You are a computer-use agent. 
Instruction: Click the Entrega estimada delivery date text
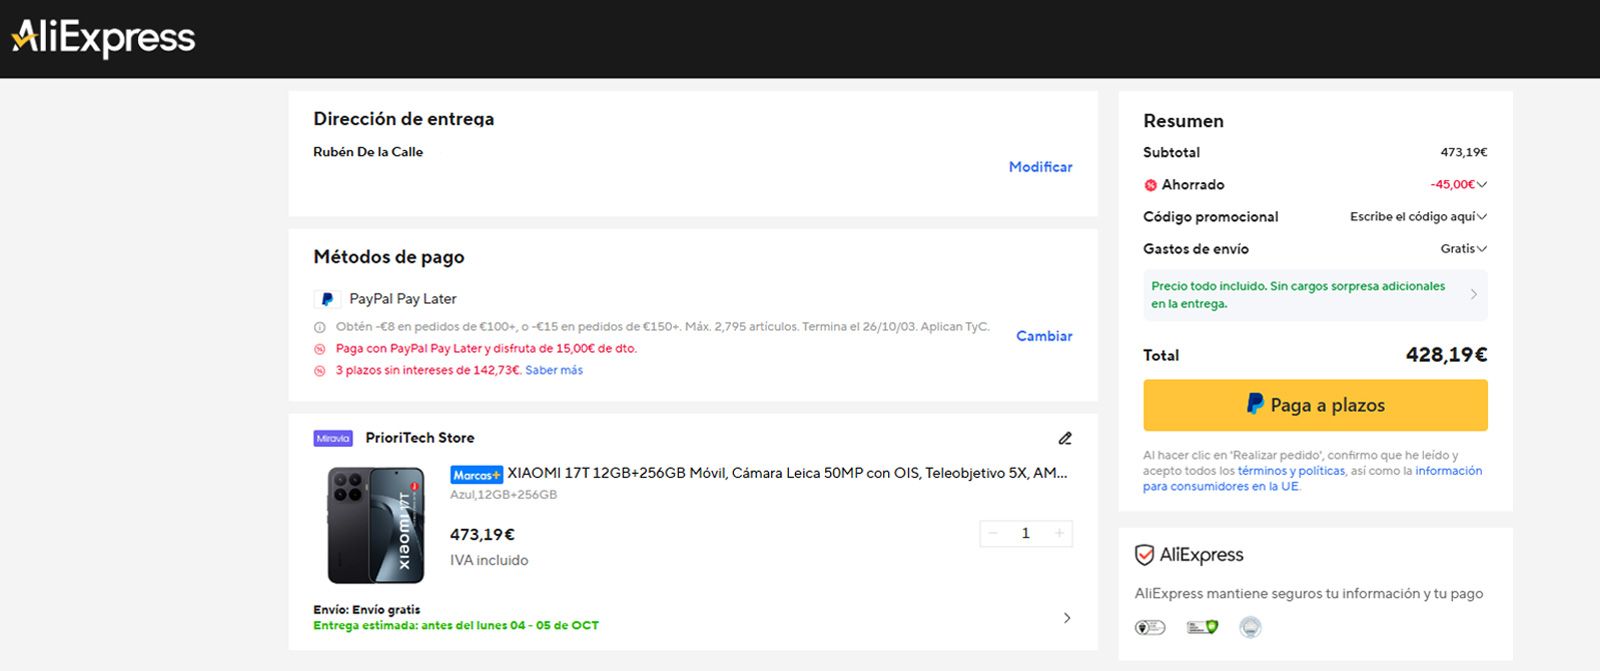coord(456,626)
